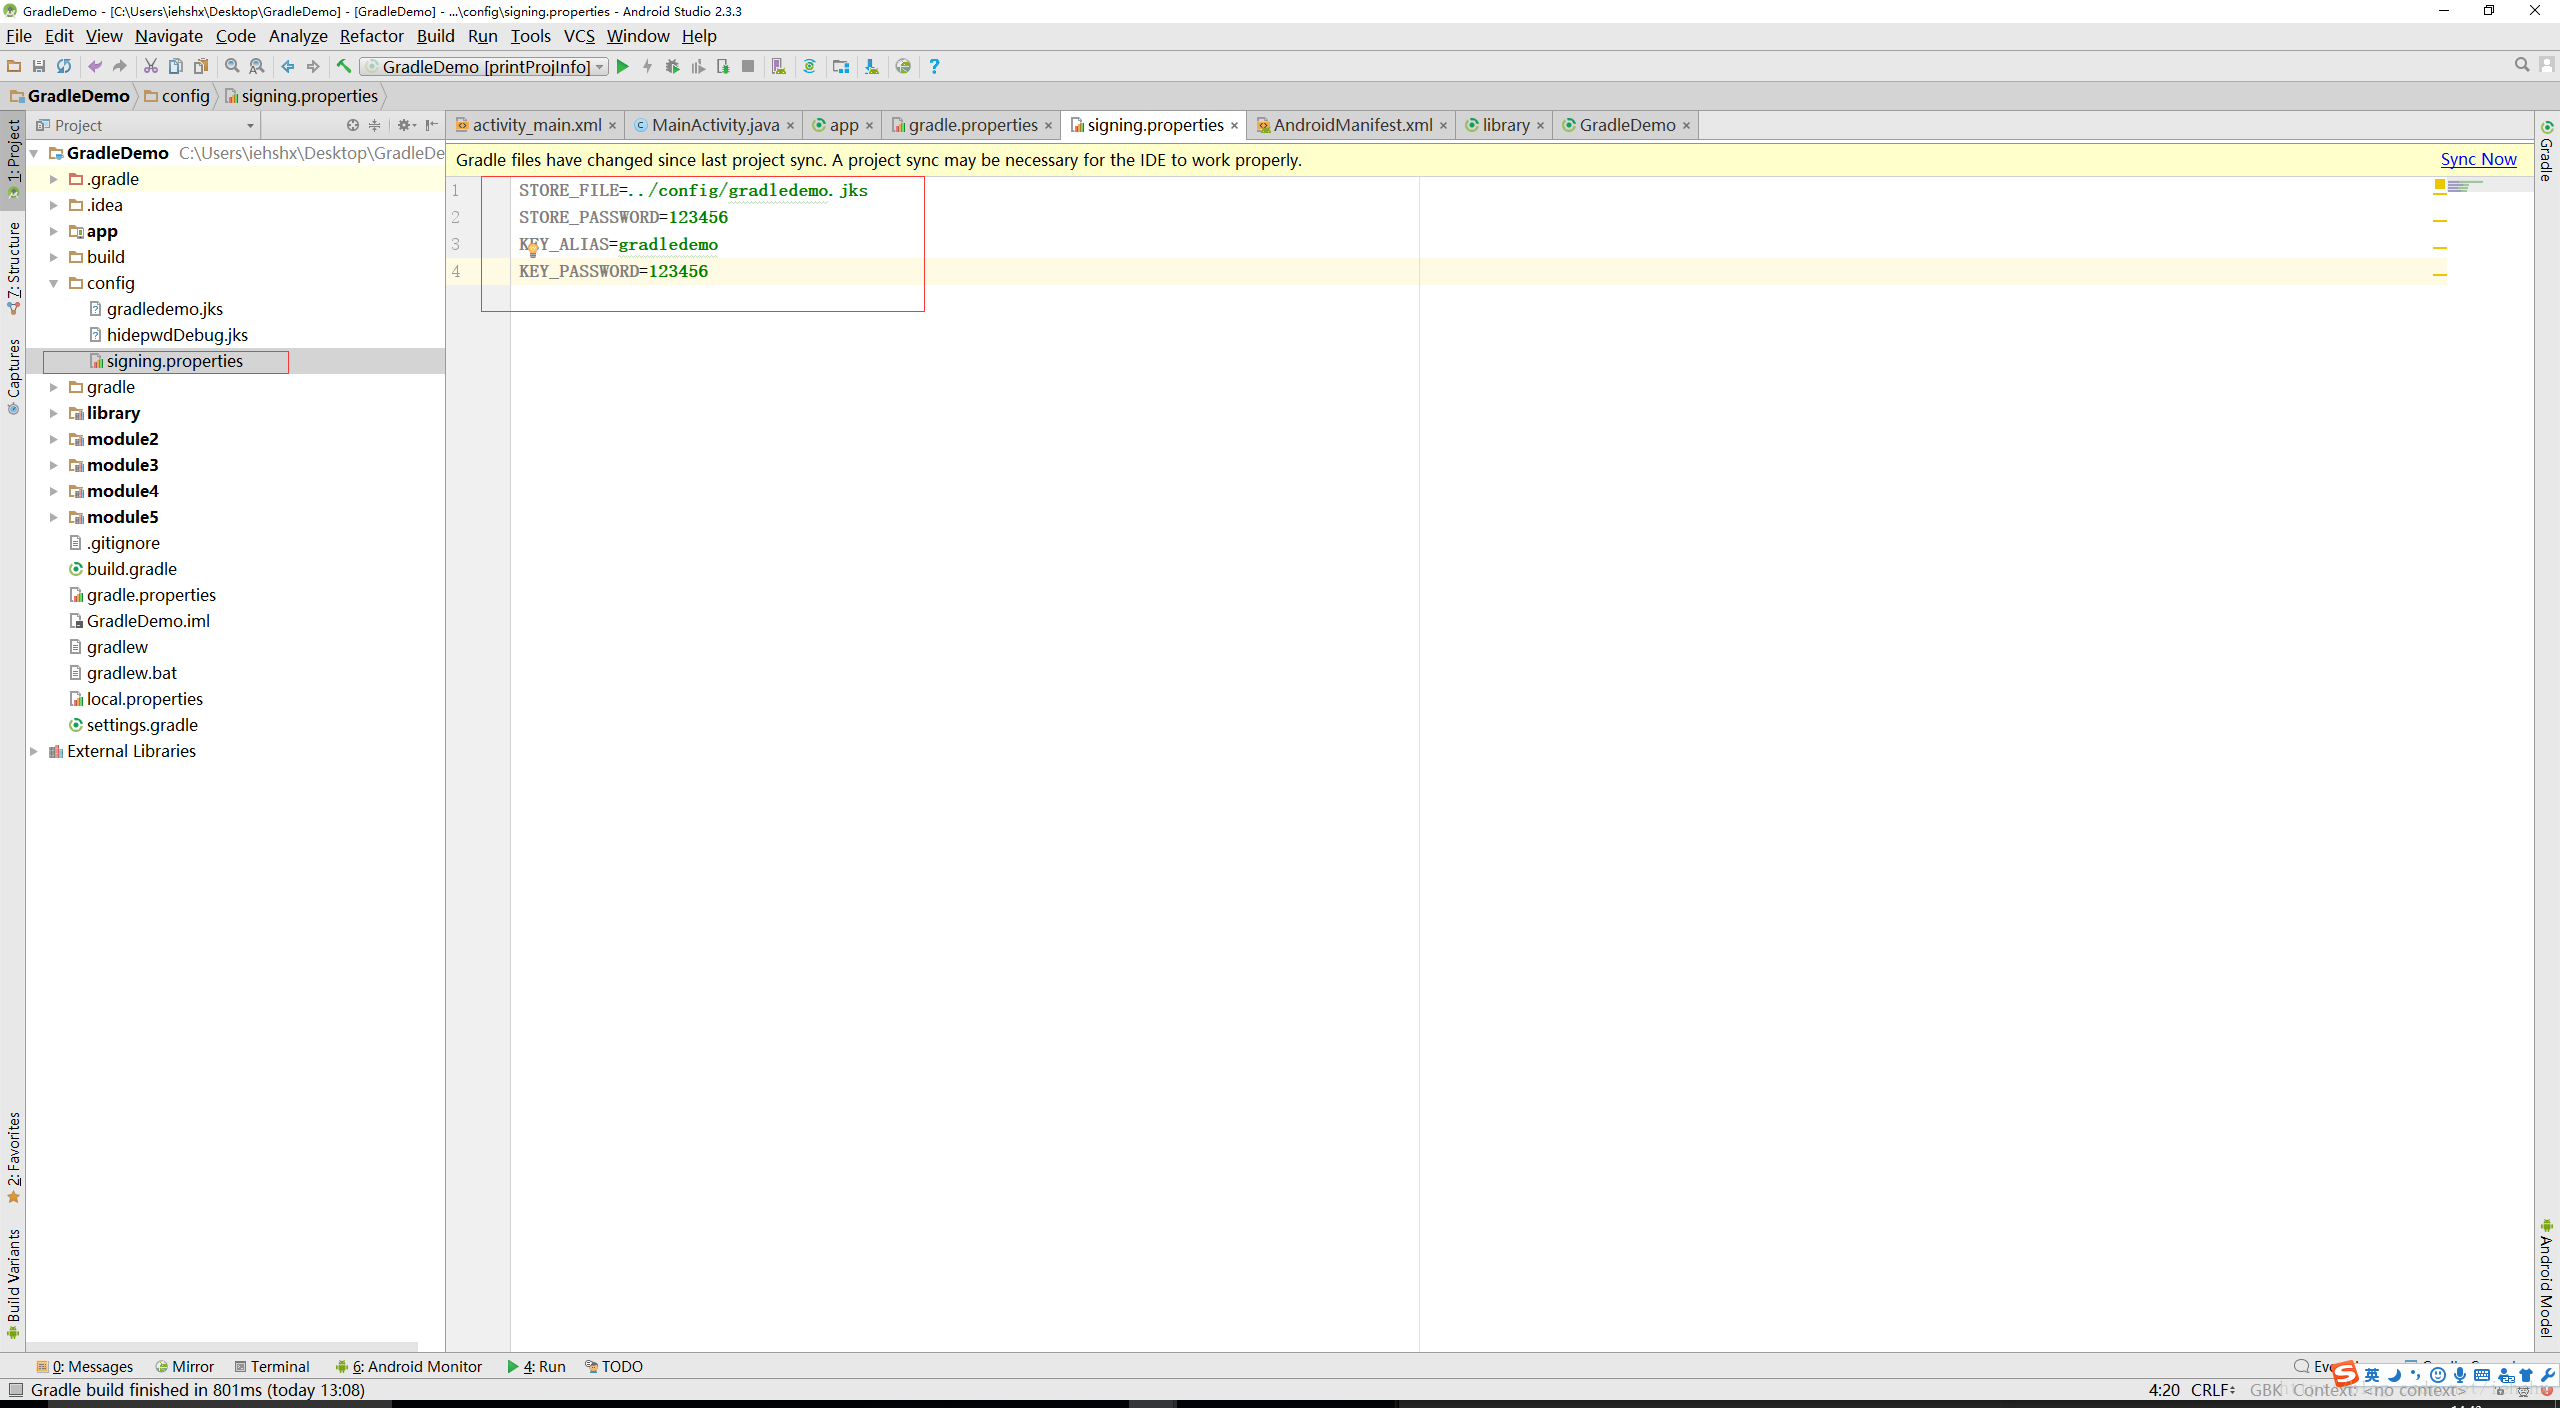
Task: Expand the module2 folder
Action: click(54, 439)
